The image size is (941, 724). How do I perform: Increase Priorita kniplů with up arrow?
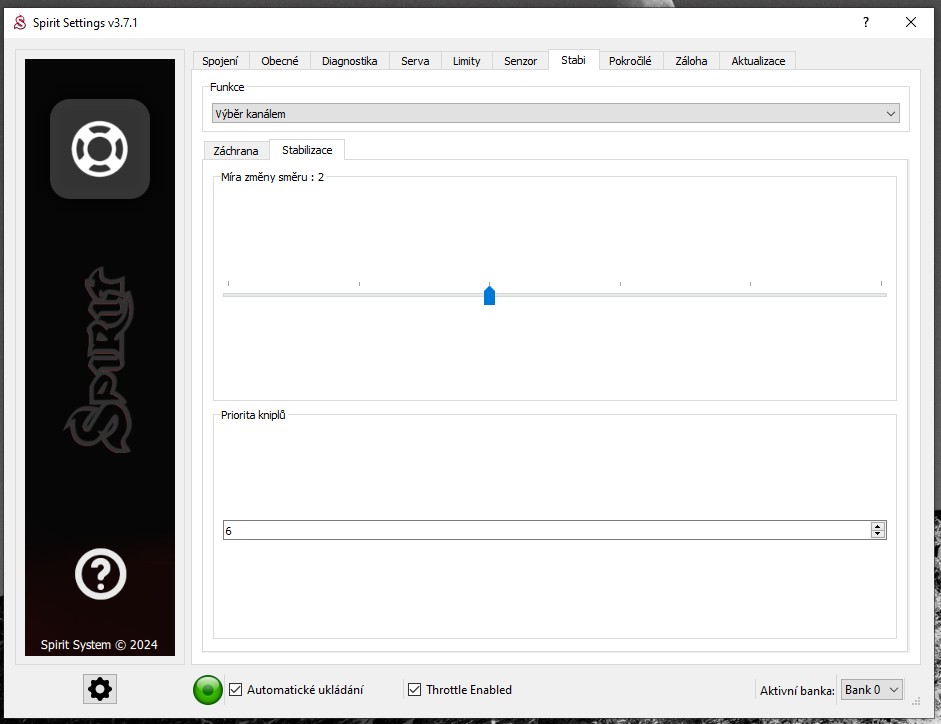tap(878, 526)
